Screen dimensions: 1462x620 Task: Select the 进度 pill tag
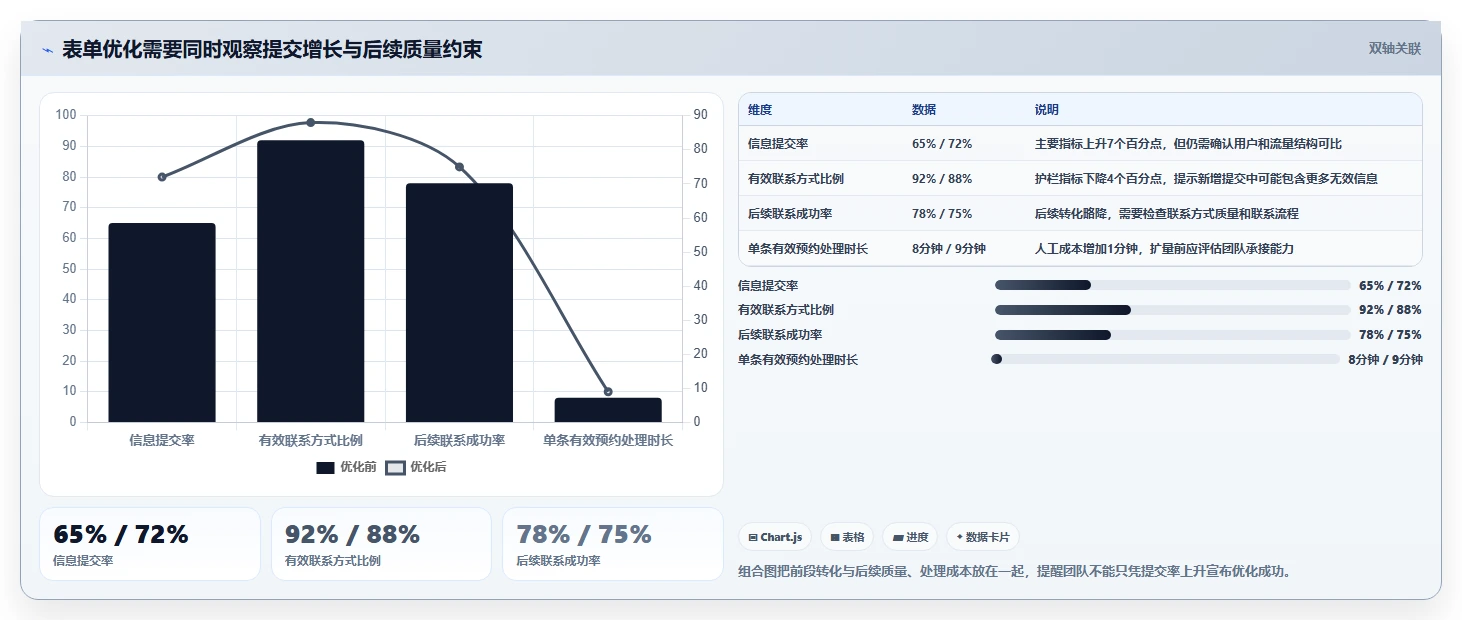tap(910, 537)
